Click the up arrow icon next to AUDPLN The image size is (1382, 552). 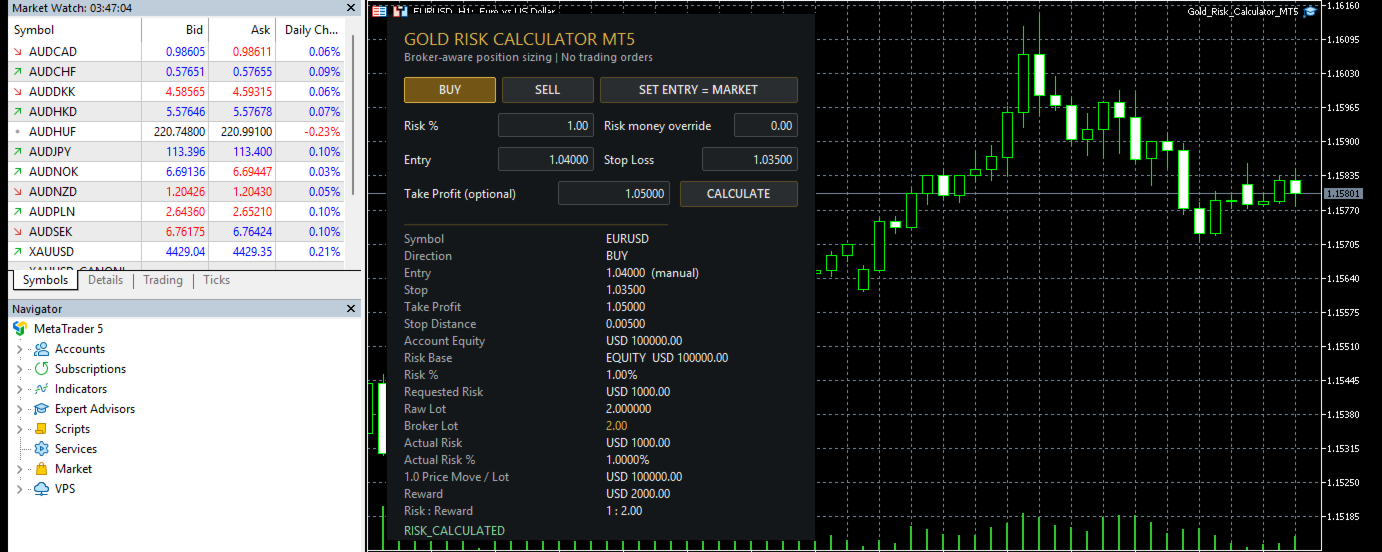18,212
